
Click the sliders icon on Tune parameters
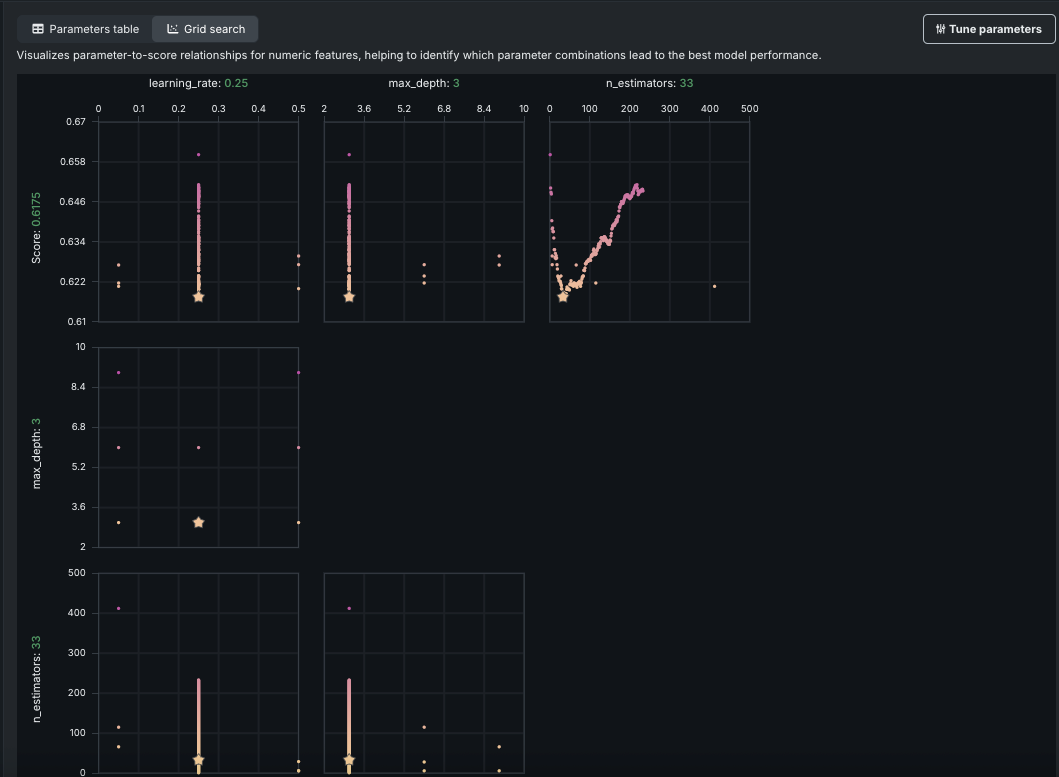click(x=940, y=29)
